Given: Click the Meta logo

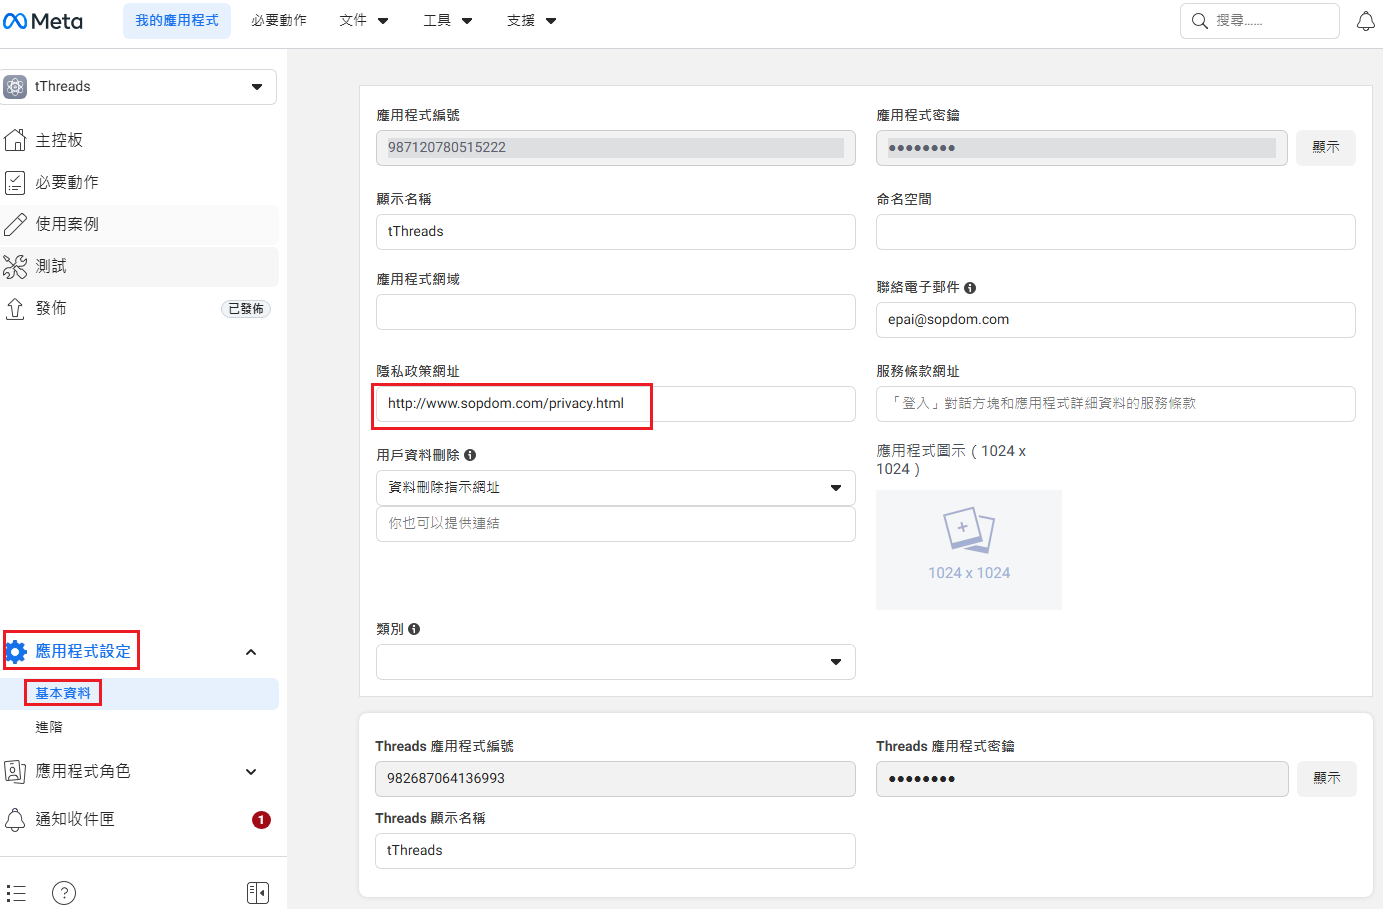Looking at the screenshot, I should [43, 21].
